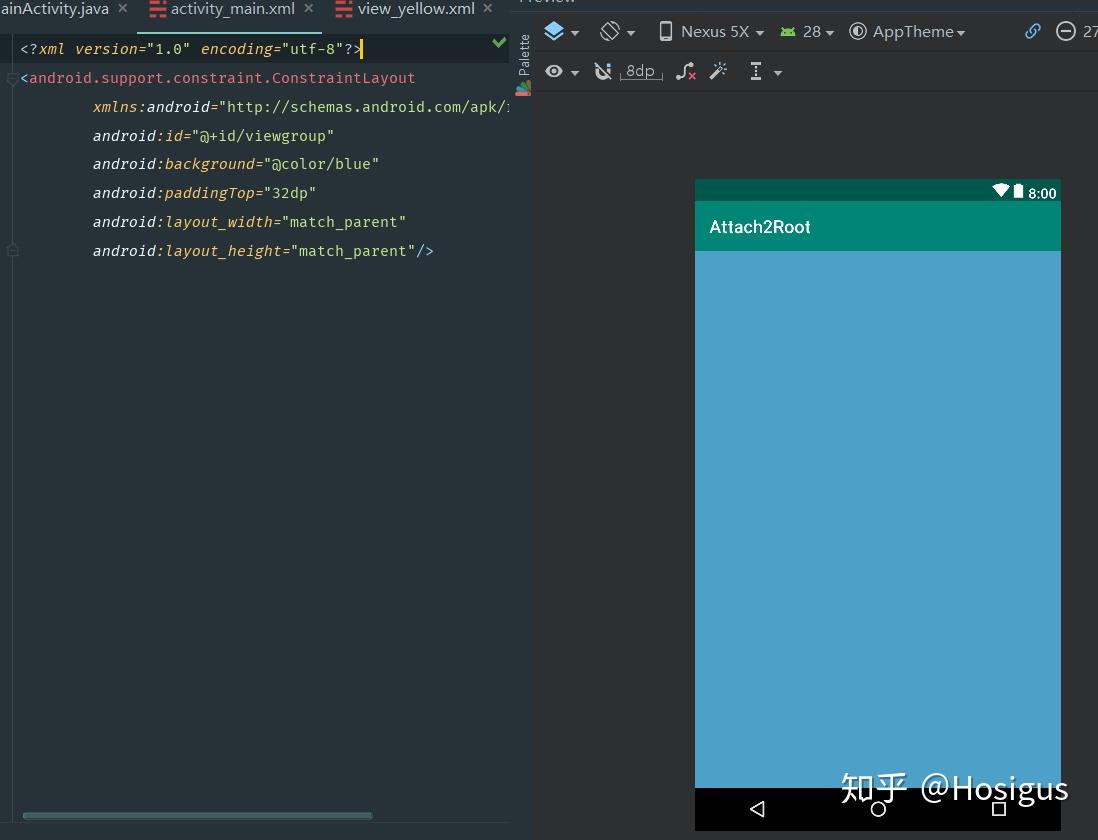Screen dimensions: 1098x840
Task: Toggle the autoconnect magnet icon
Action: coord(602,72)
